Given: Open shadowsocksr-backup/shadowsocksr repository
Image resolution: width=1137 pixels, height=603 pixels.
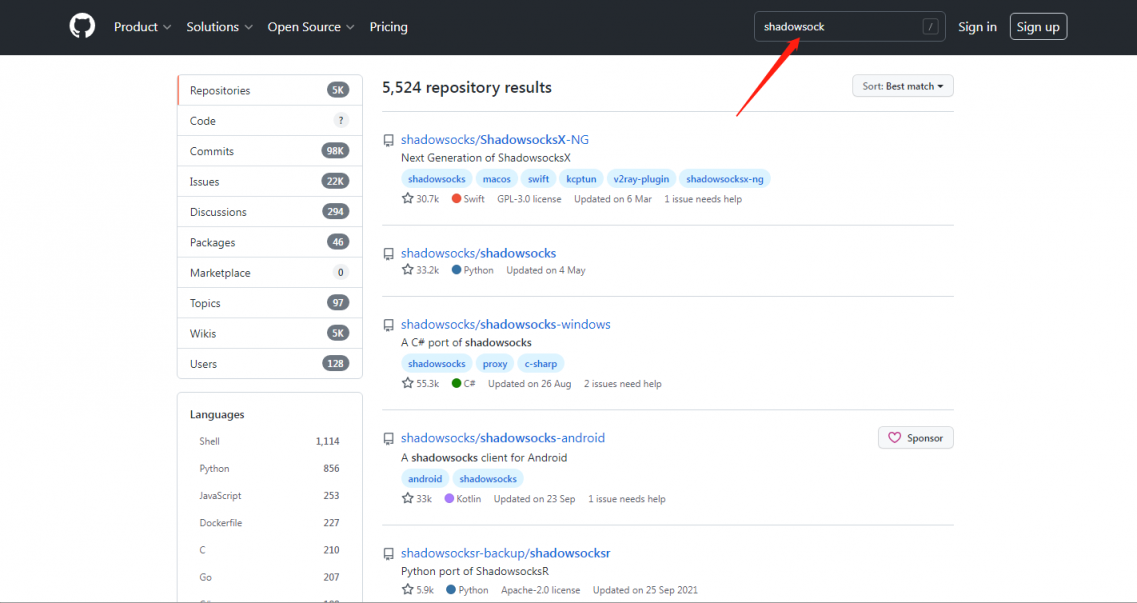Looking at the screenshot, I should point(505,553).
